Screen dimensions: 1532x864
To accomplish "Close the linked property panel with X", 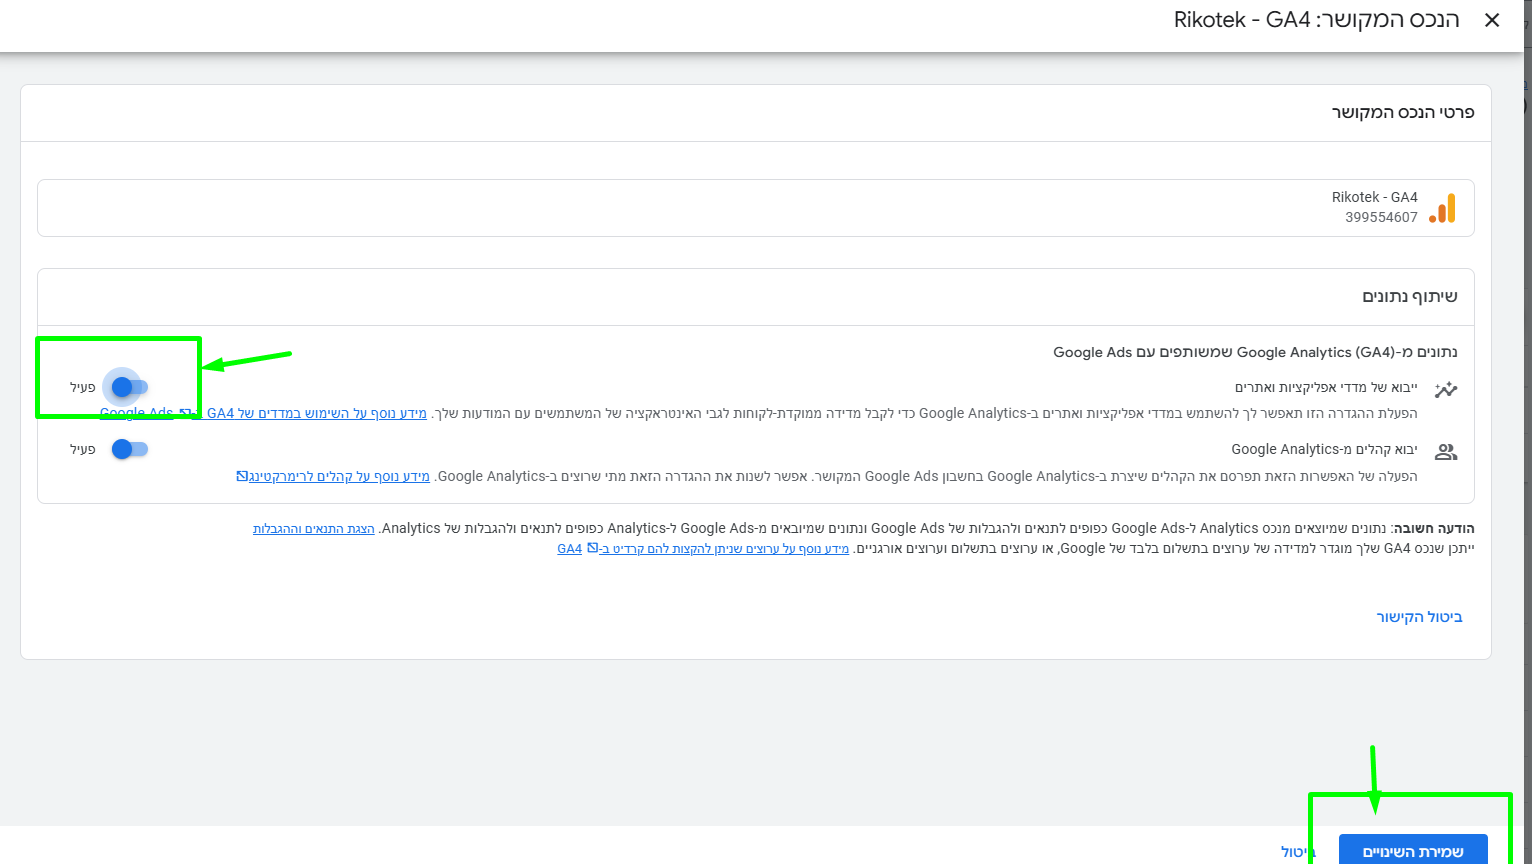I will coord(1492,20).
